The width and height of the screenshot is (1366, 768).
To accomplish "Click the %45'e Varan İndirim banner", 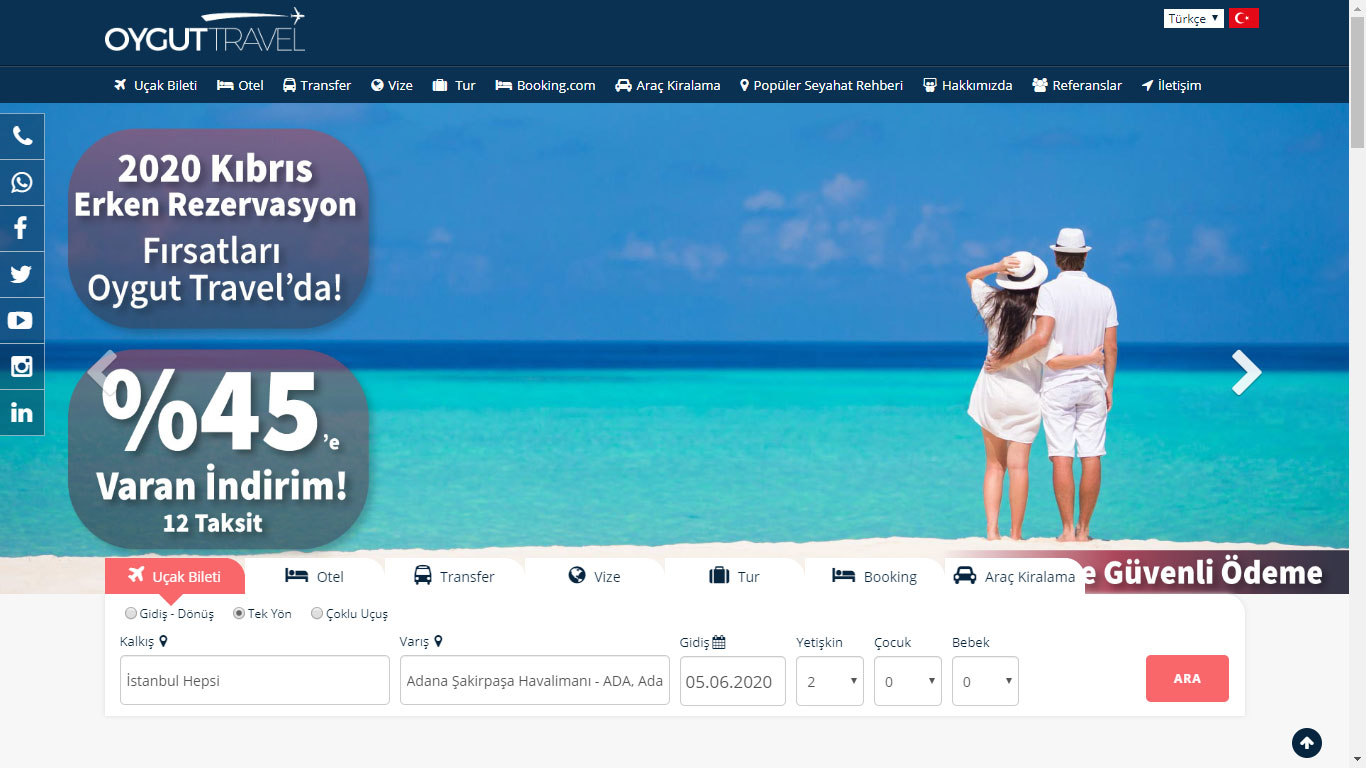I will pyautogui.click(x=218, y=449).
